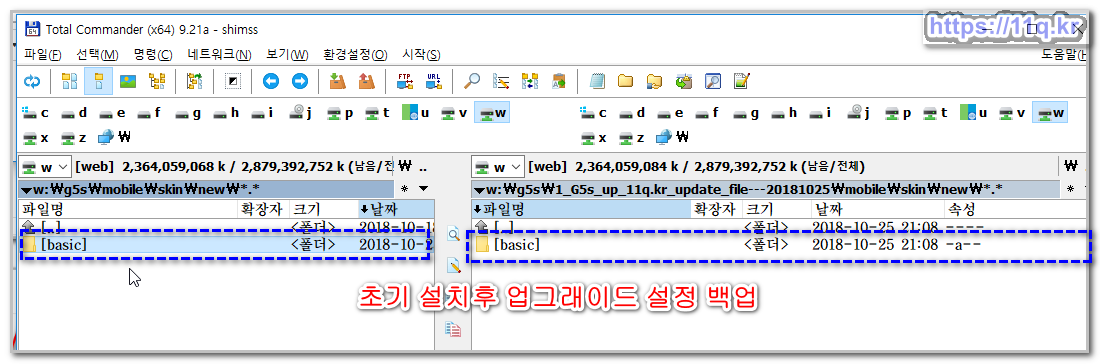Select drive c in the left drive bar
1100x364 pixels.
[36, 112]
